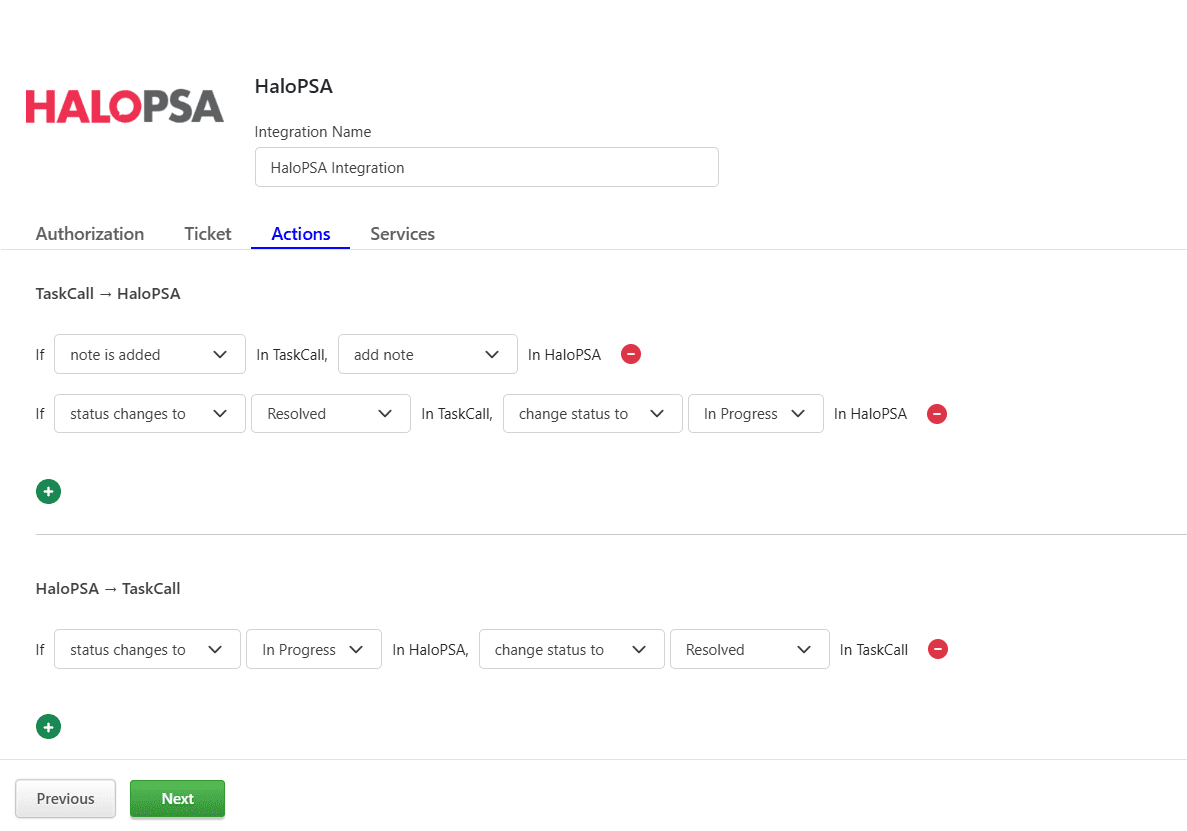The image size is (1187, 831).
Task: Click the 'Integration Name' label
Action: [x=313, y=132]
